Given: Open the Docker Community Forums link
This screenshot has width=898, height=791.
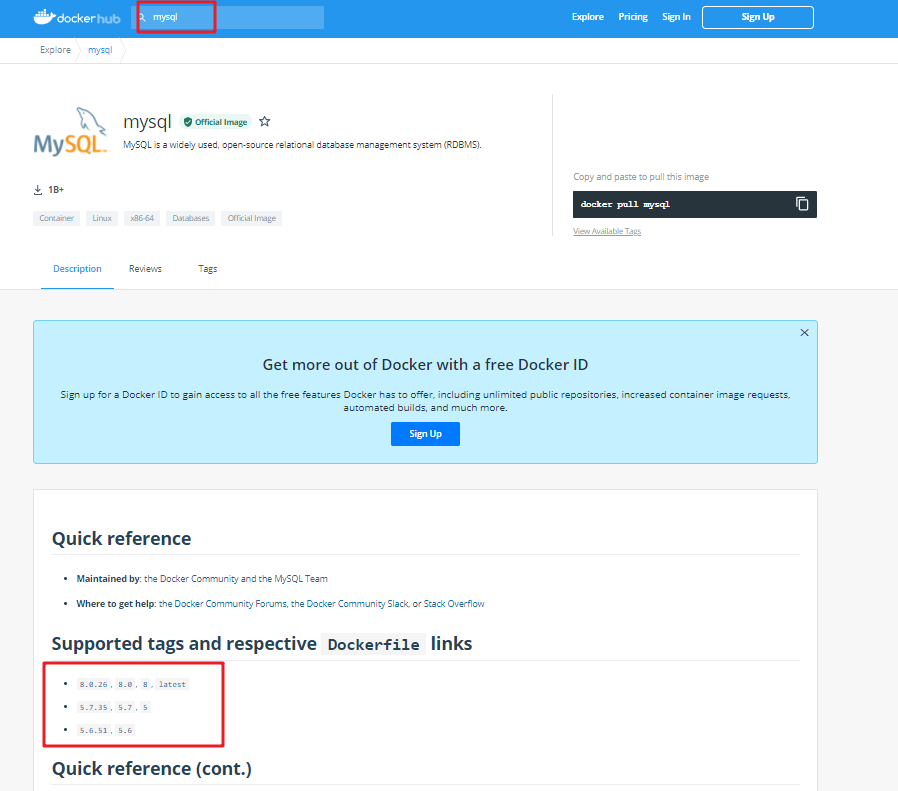Looking at the screenshot, I should tap(223, 604).
